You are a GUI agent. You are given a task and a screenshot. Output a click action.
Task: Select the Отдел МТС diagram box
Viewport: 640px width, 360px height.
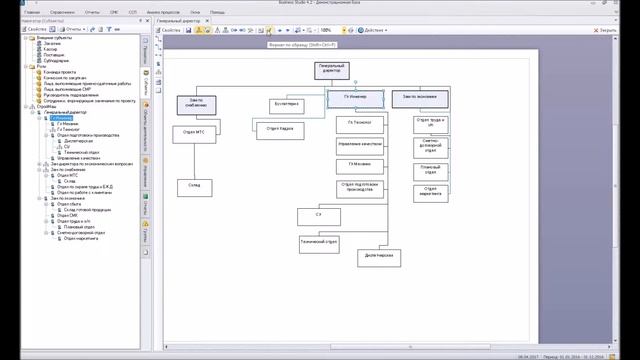tap(194, 135)
